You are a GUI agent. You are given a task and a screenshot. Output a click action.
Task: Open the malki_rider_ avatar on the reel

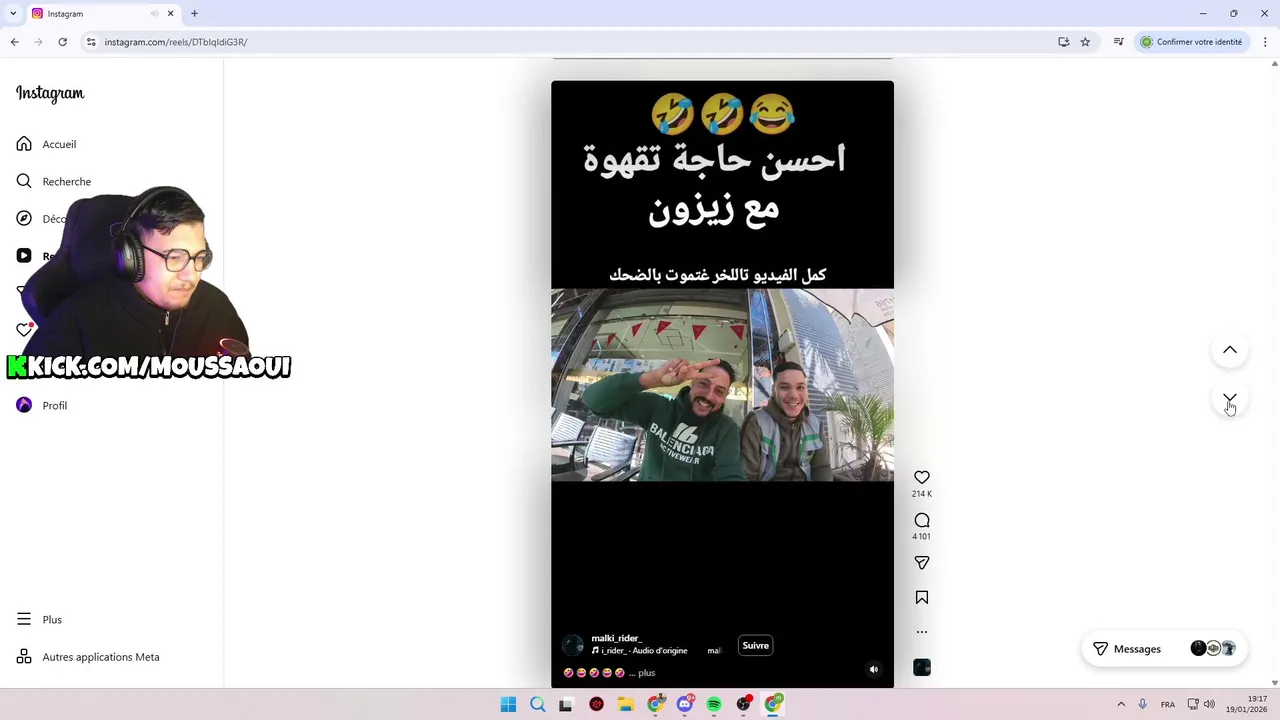point(573,645)
